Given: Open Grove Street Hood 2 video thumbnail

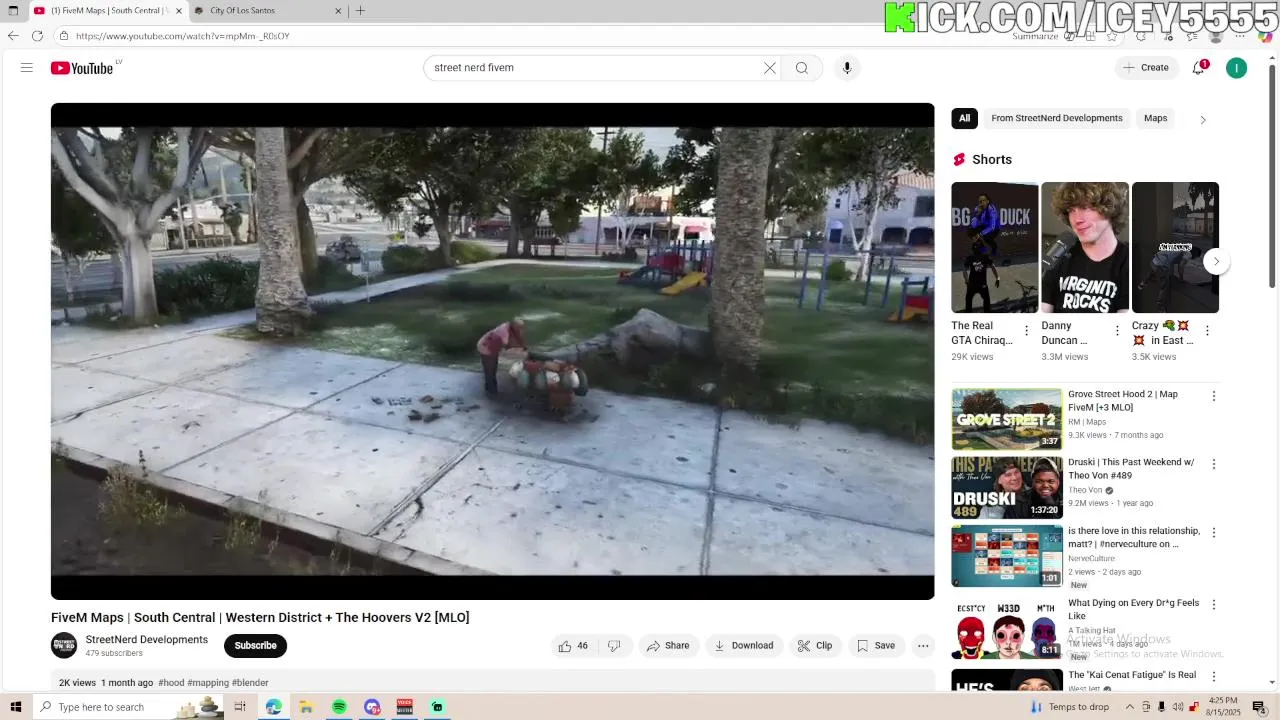Looking at the screenshot, I should (1007, 420).
